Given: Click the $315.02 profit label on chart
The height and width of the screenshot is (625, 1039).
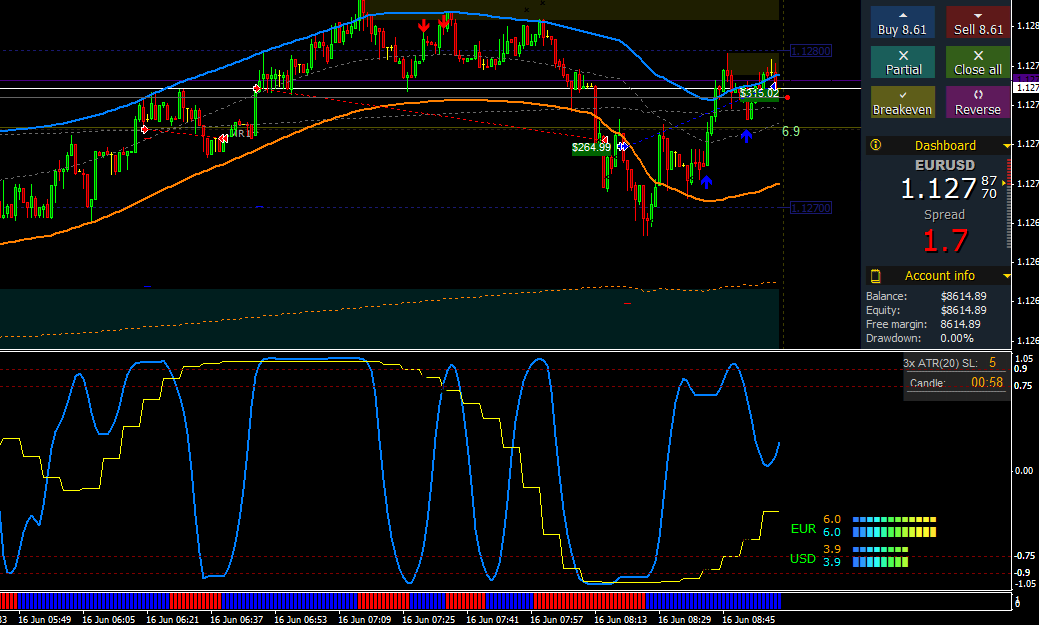Looking at the screenshot, I should coord(759,93).
